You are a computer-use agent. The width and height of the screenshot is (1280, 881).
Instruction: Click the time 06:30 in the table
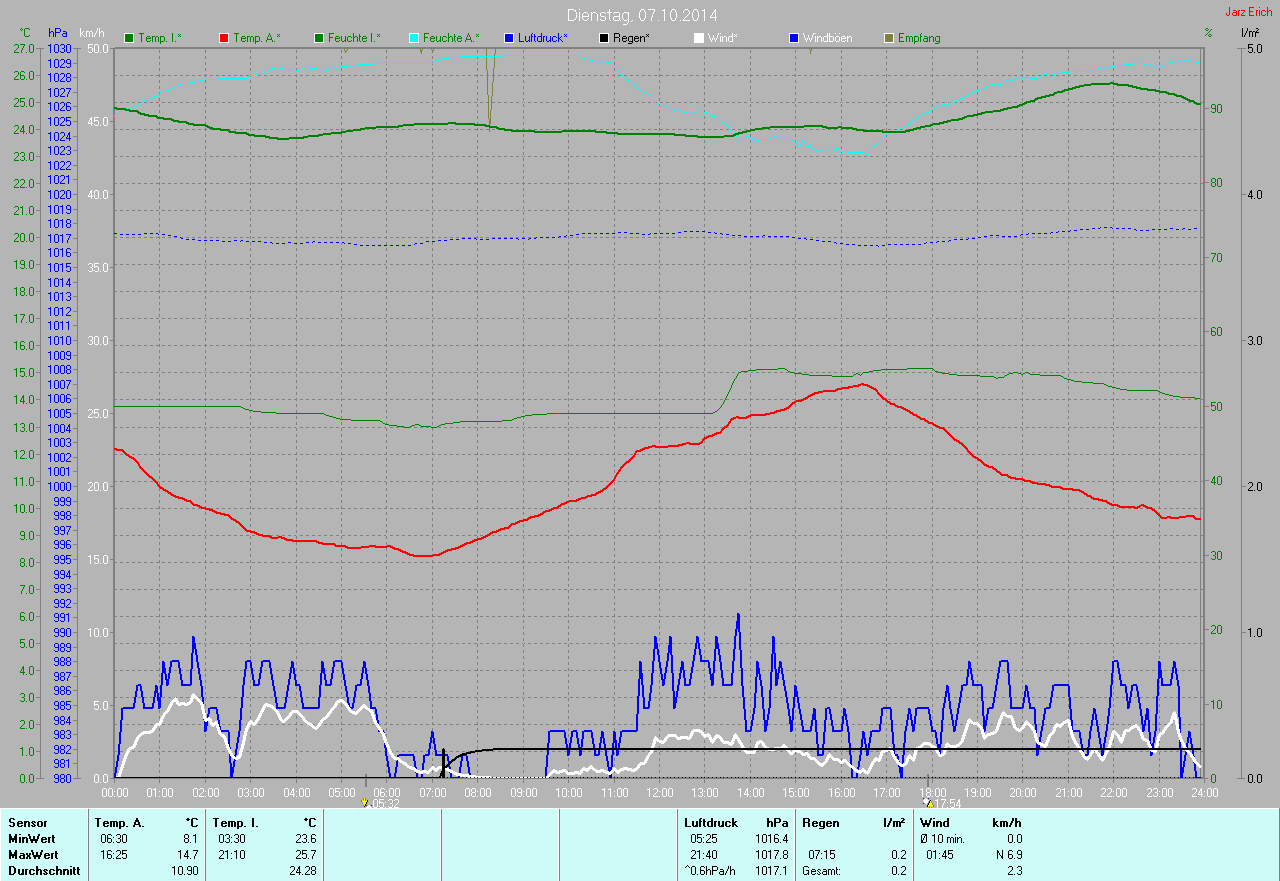(114, 839)
